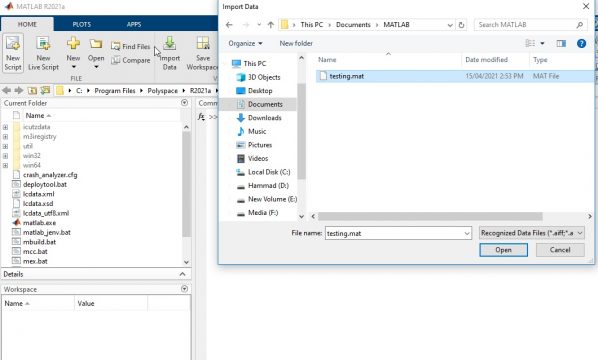The height and width of the screenshot is (360, 598).
Task: Click the up one level folder icon in MATLAB
Action: [32, 90]
